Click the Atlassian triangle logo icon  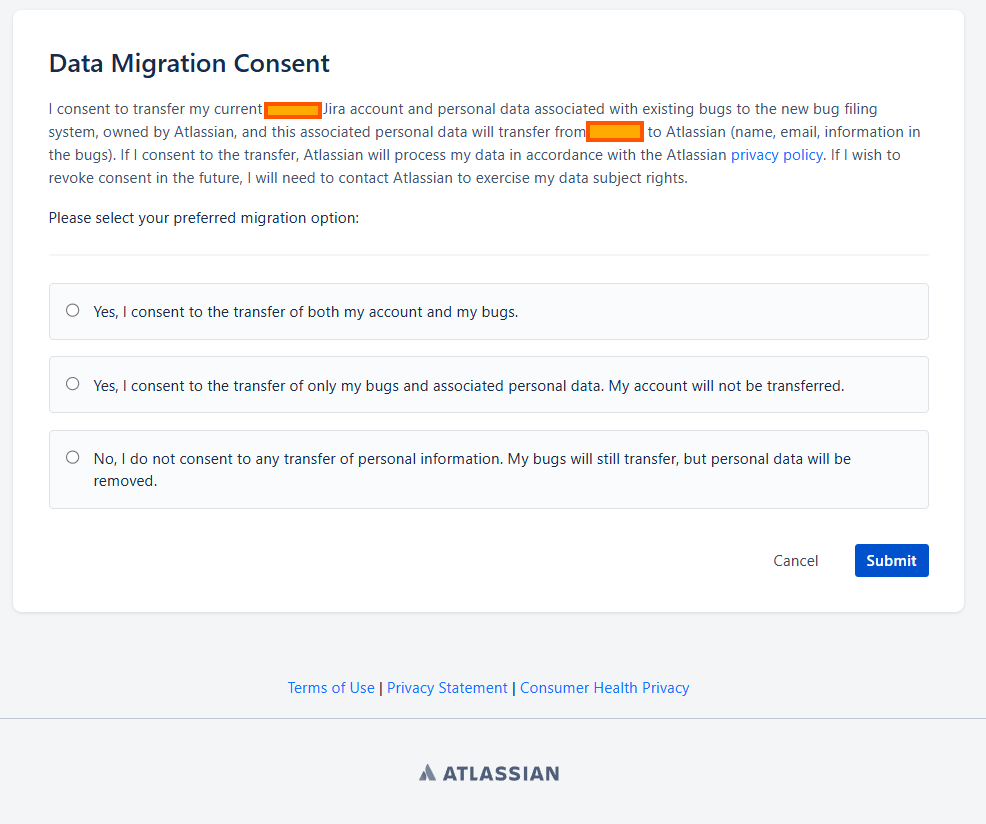[427, 773]
